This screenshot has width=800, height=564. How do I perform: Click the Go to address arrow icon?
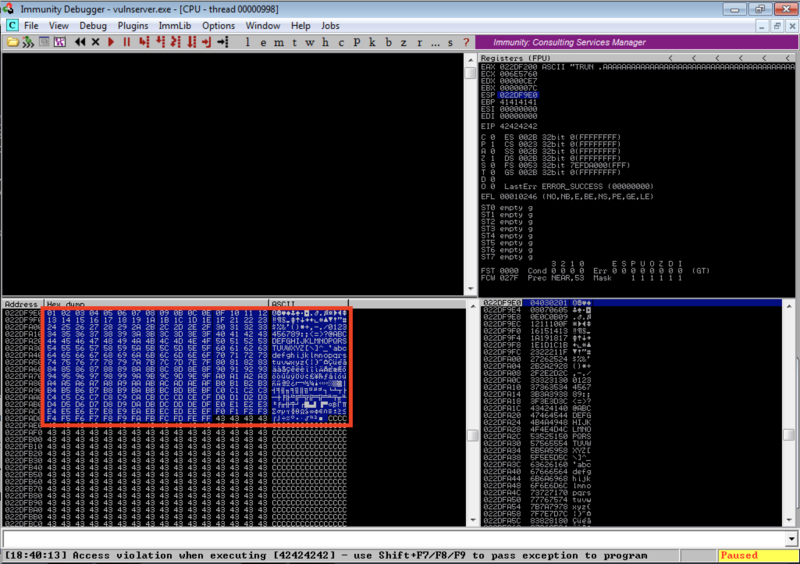click(x=223, y=42)
